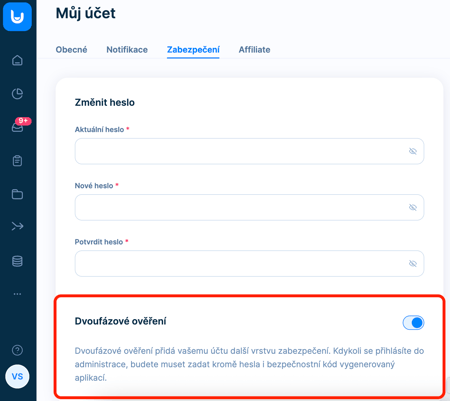The width and height of the screenshot is (450, 401).
Task: Expand the three-dots more menu in sidebar
Action: tap(17, 294)
